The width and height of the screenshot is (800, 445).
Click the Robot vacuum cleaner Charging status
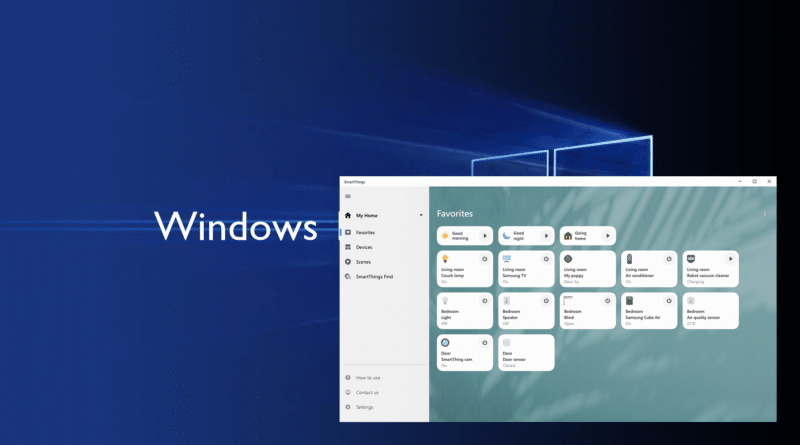click(x=695, y=282)
